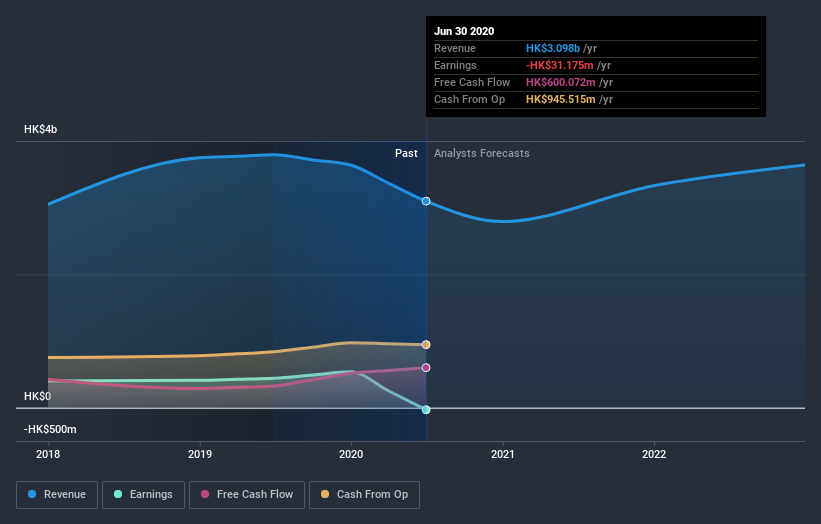Click the -HK$31.175m earnings value in tooltip
The height and width of the screenshot is (524, 821).
[560, 65]
